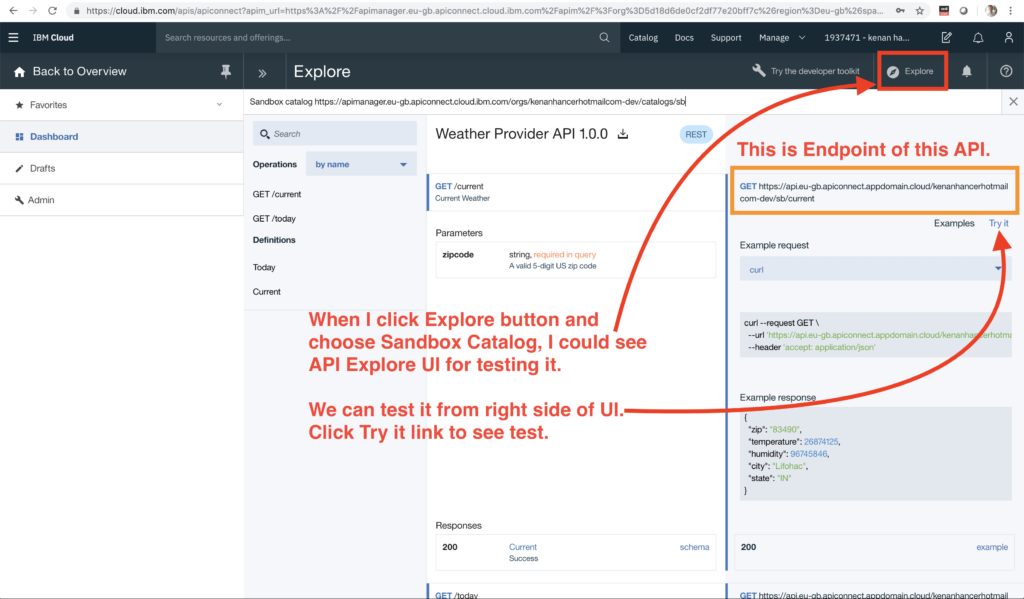Open the Current definition in sidebar
The width and height of the screenshot is (1024, 599).
(x=266, y=292)
